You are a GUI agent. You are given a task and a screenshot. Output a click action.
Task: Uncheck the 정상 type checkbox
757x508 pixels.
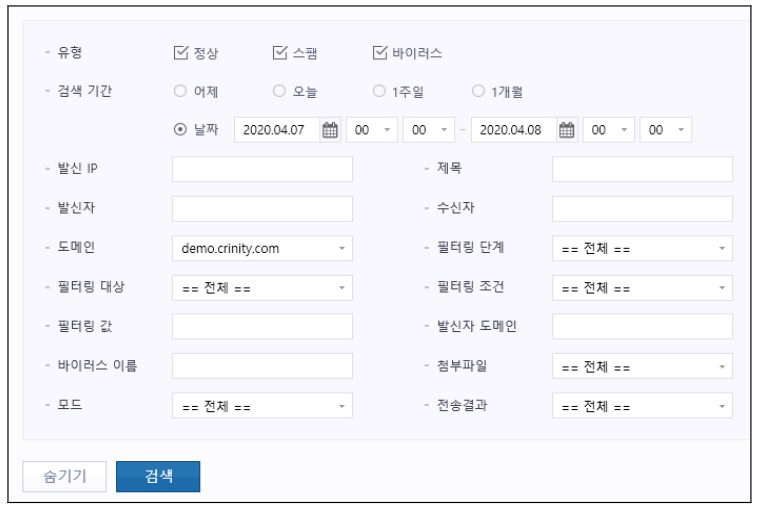[x=181, y=53]
